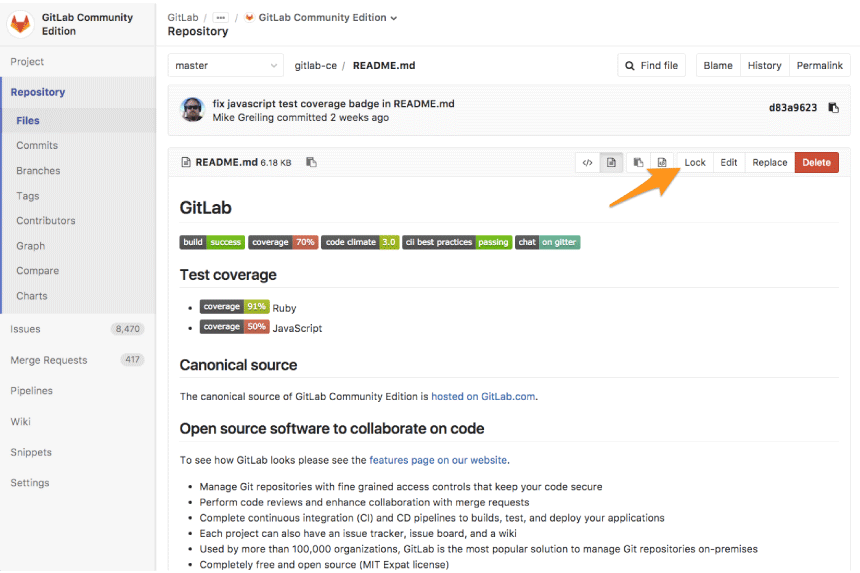Open the hosted on GitLab.com link
The image size is (860, 573).
coord(483,396)
